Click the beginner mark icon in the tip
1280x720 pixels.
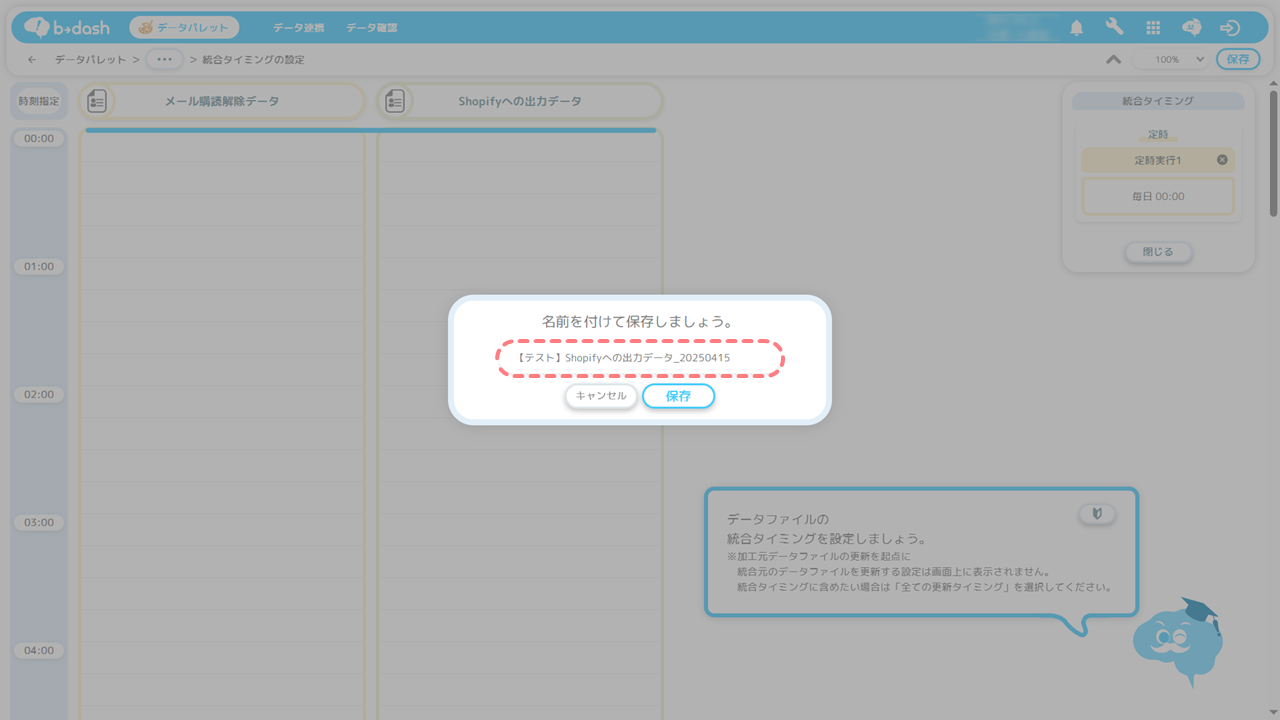point(1097,514)
